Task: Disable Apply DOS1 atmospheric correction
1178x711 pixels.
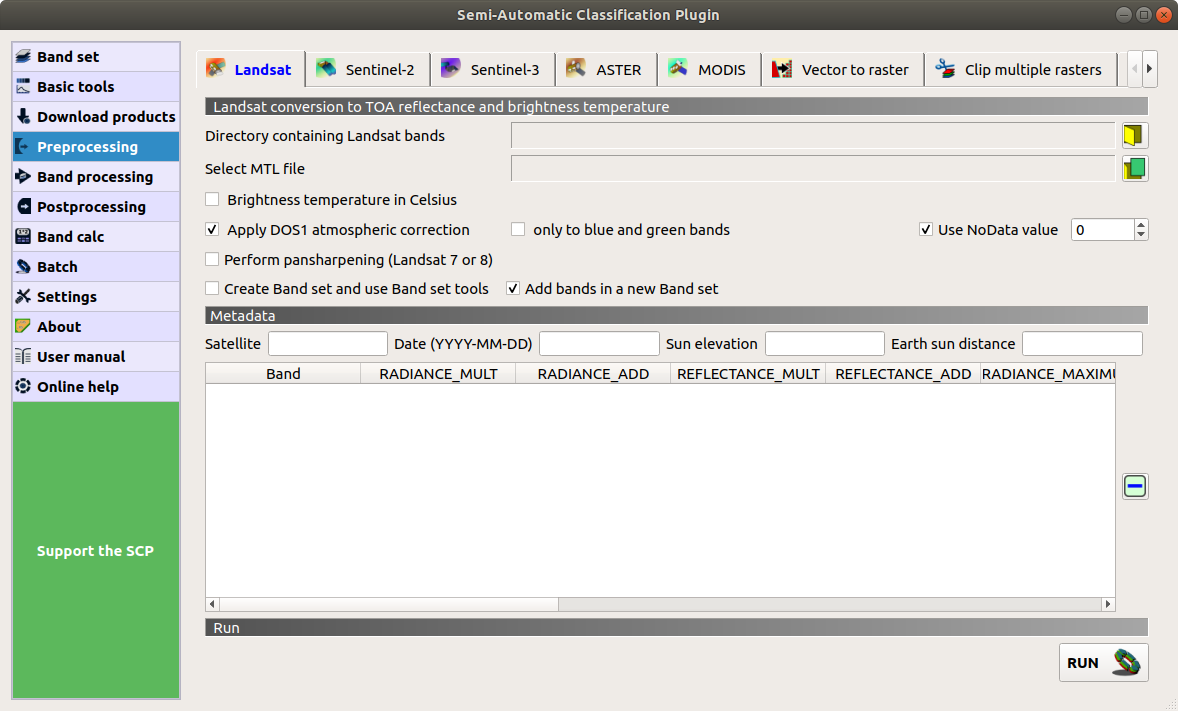Action: pos(213,230)
